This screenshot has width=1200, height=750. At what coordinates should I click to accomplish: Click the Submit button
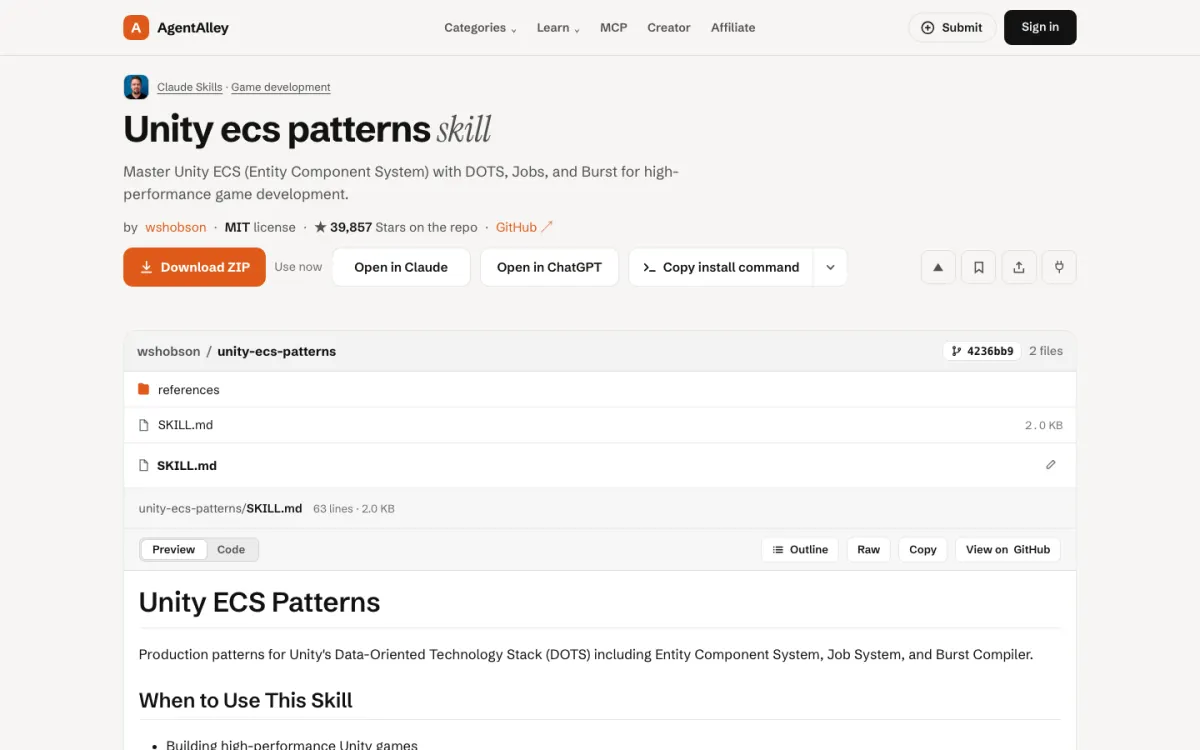pos(952,28)
